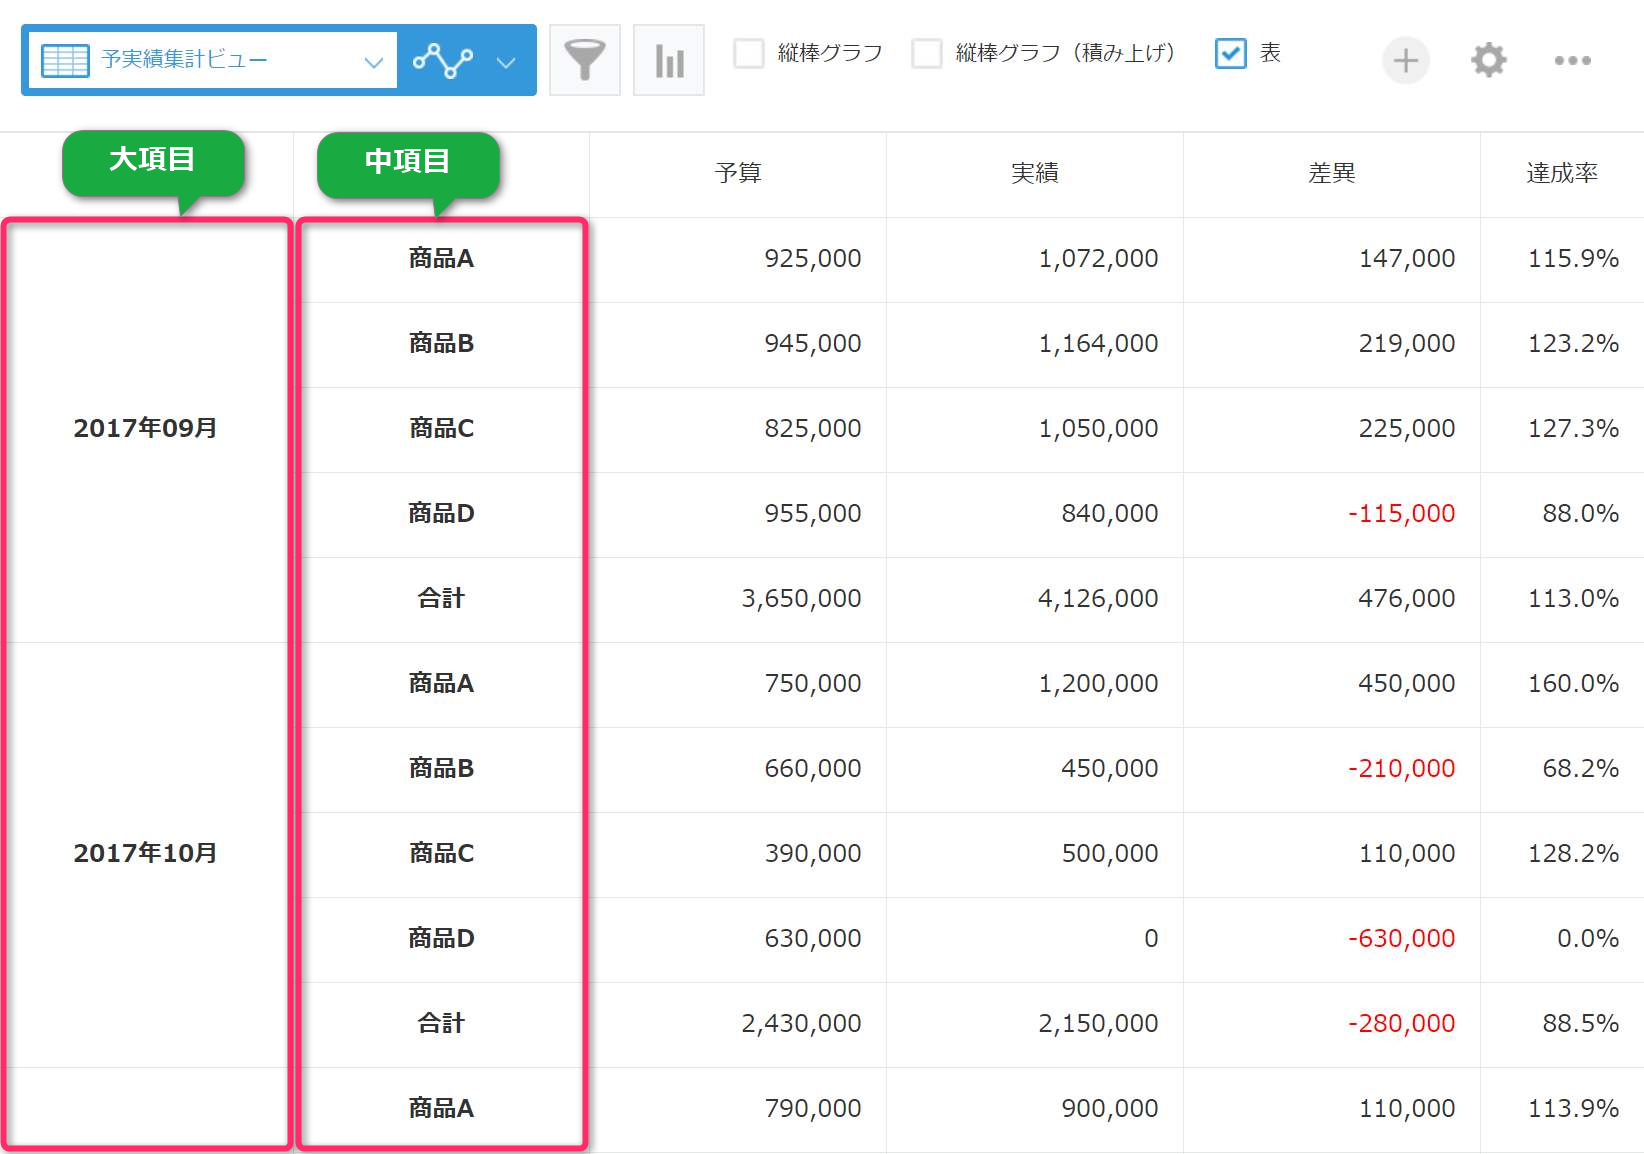Click achievement rate 115.9%
Image resolution: width=1644 pixels, height=1154 pixels.
click(1573, 259)
